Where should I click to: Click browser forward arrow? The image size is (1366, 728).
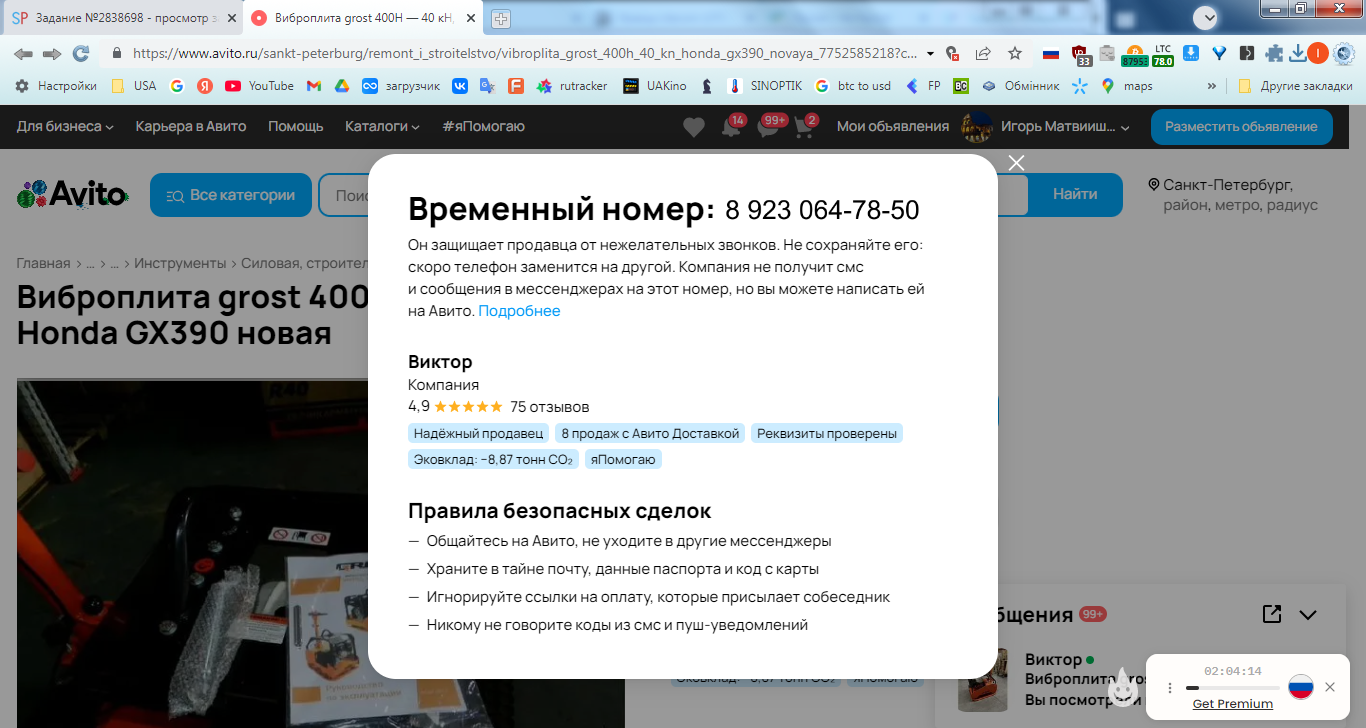coord(52,53)
